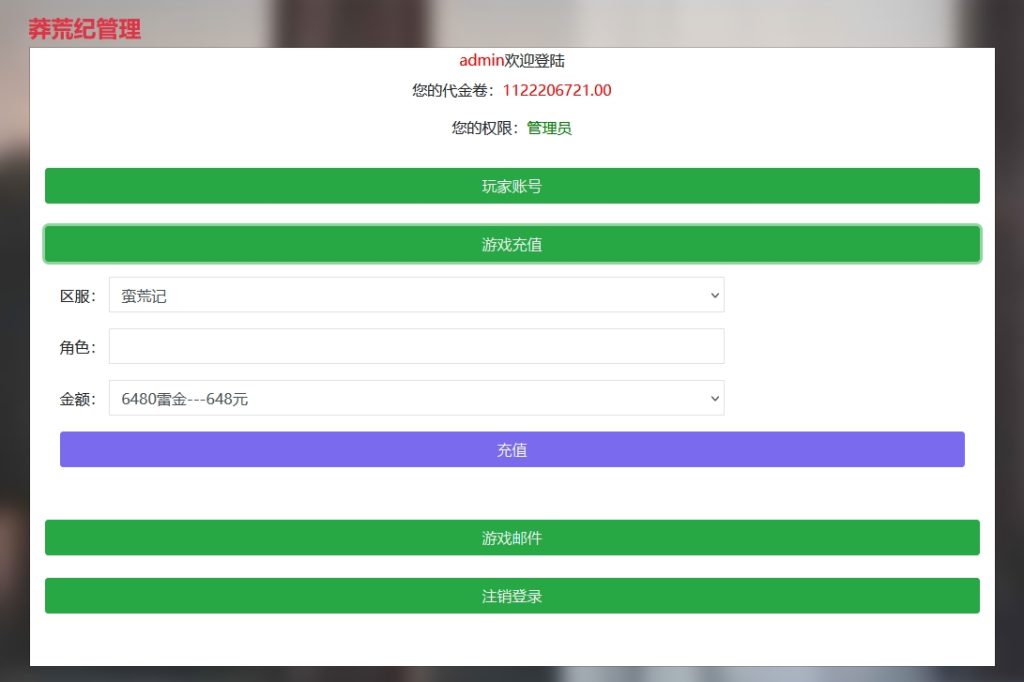Click the admin欢迎登陆 welcome text
This screenshot has height=682, width=1024.
tap(511, 60)
